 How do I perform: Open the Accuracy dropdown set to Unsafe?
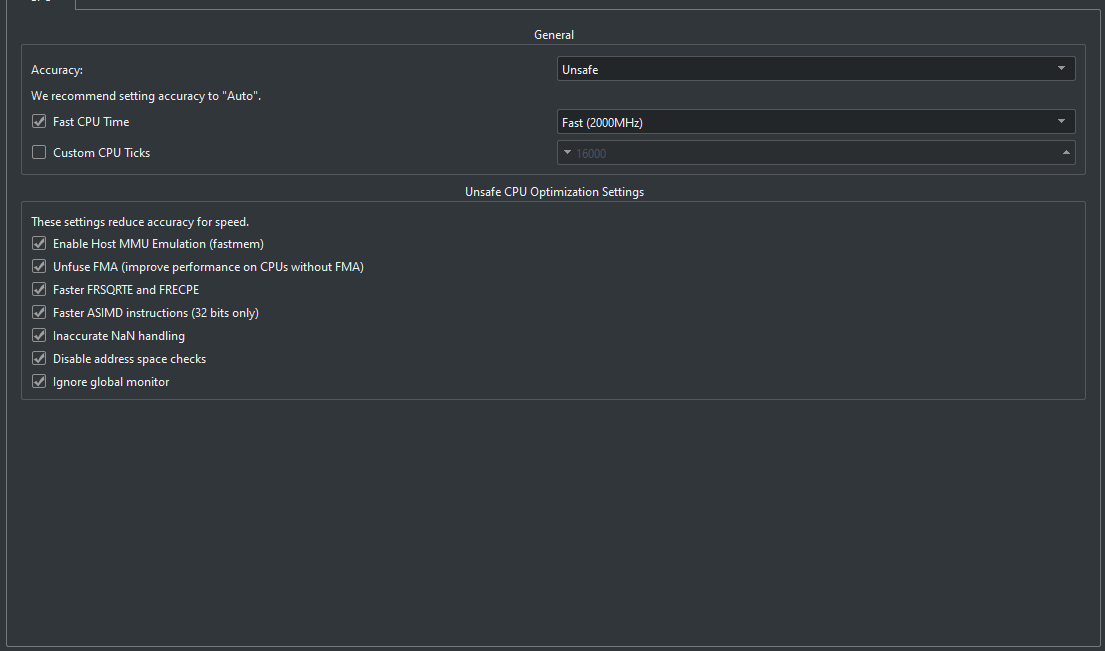coord(815,69)
